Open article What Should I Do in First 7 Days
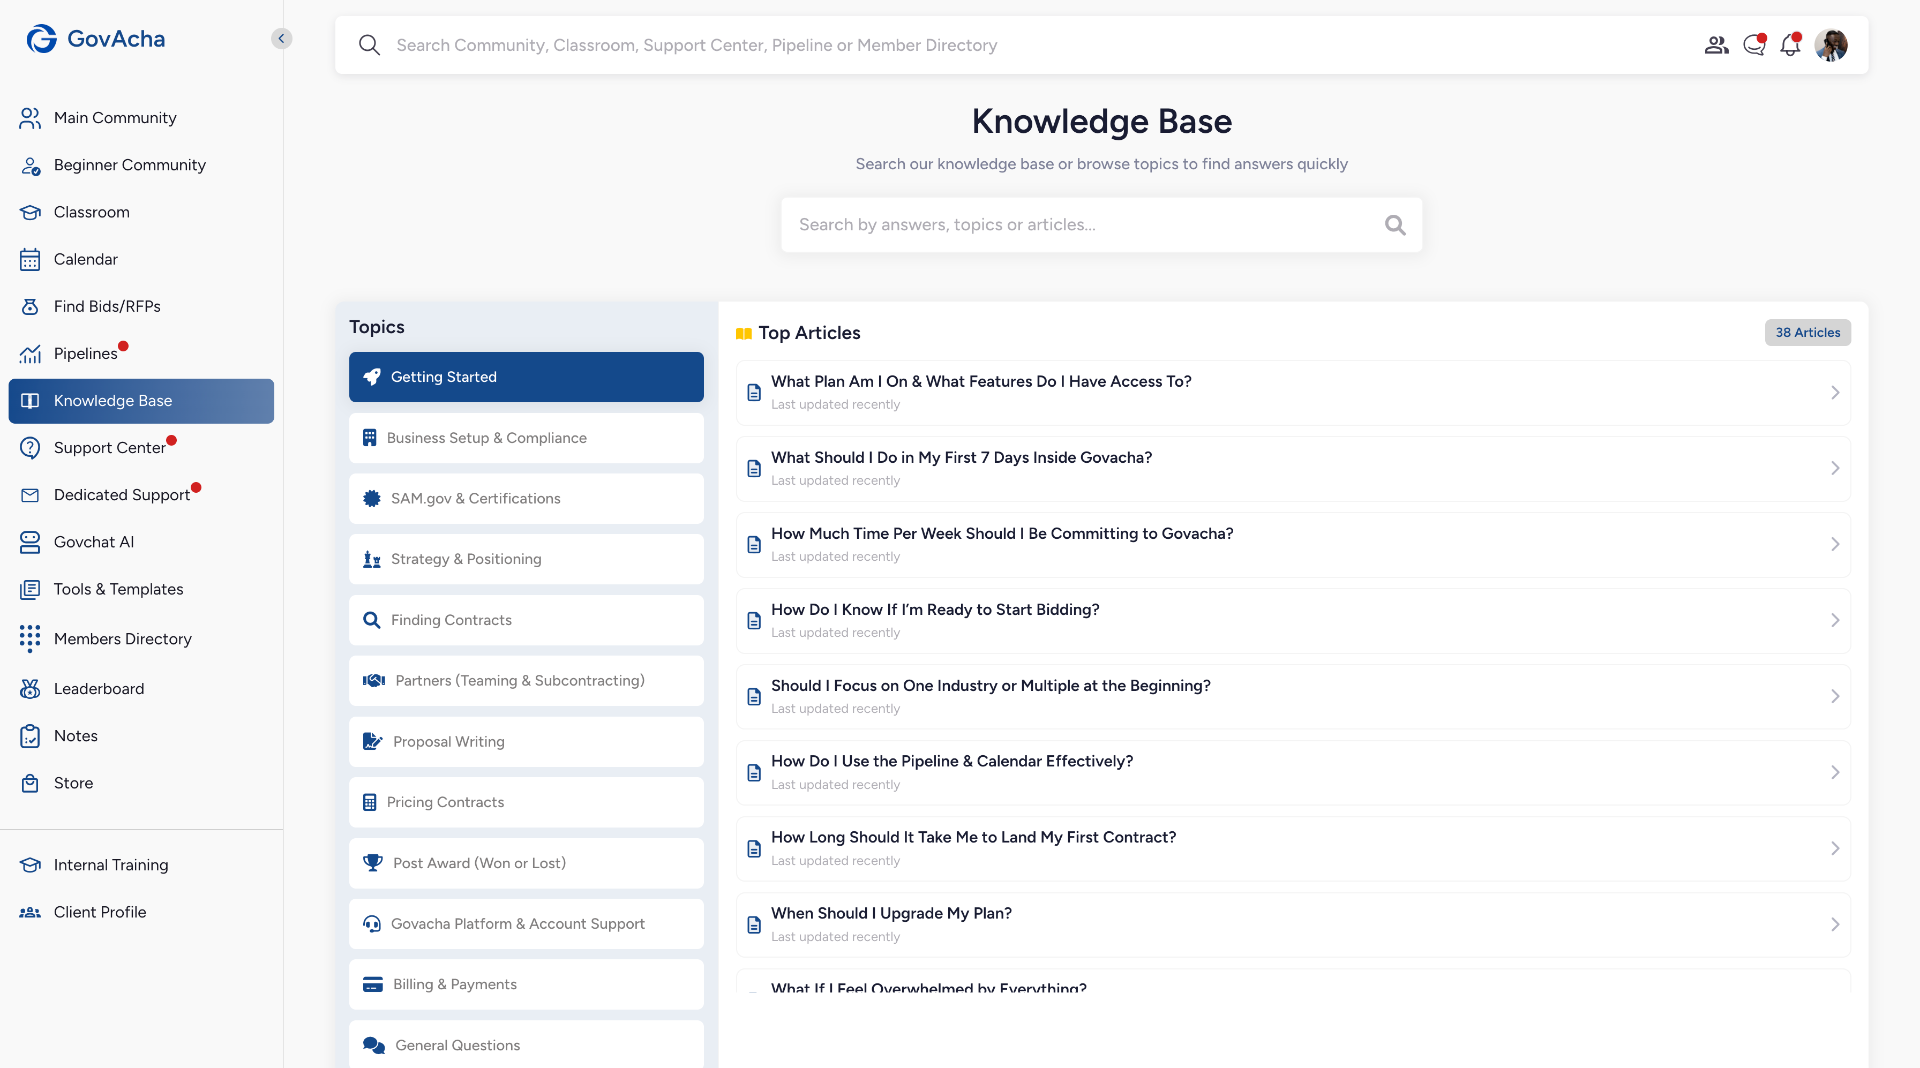 1293,469
